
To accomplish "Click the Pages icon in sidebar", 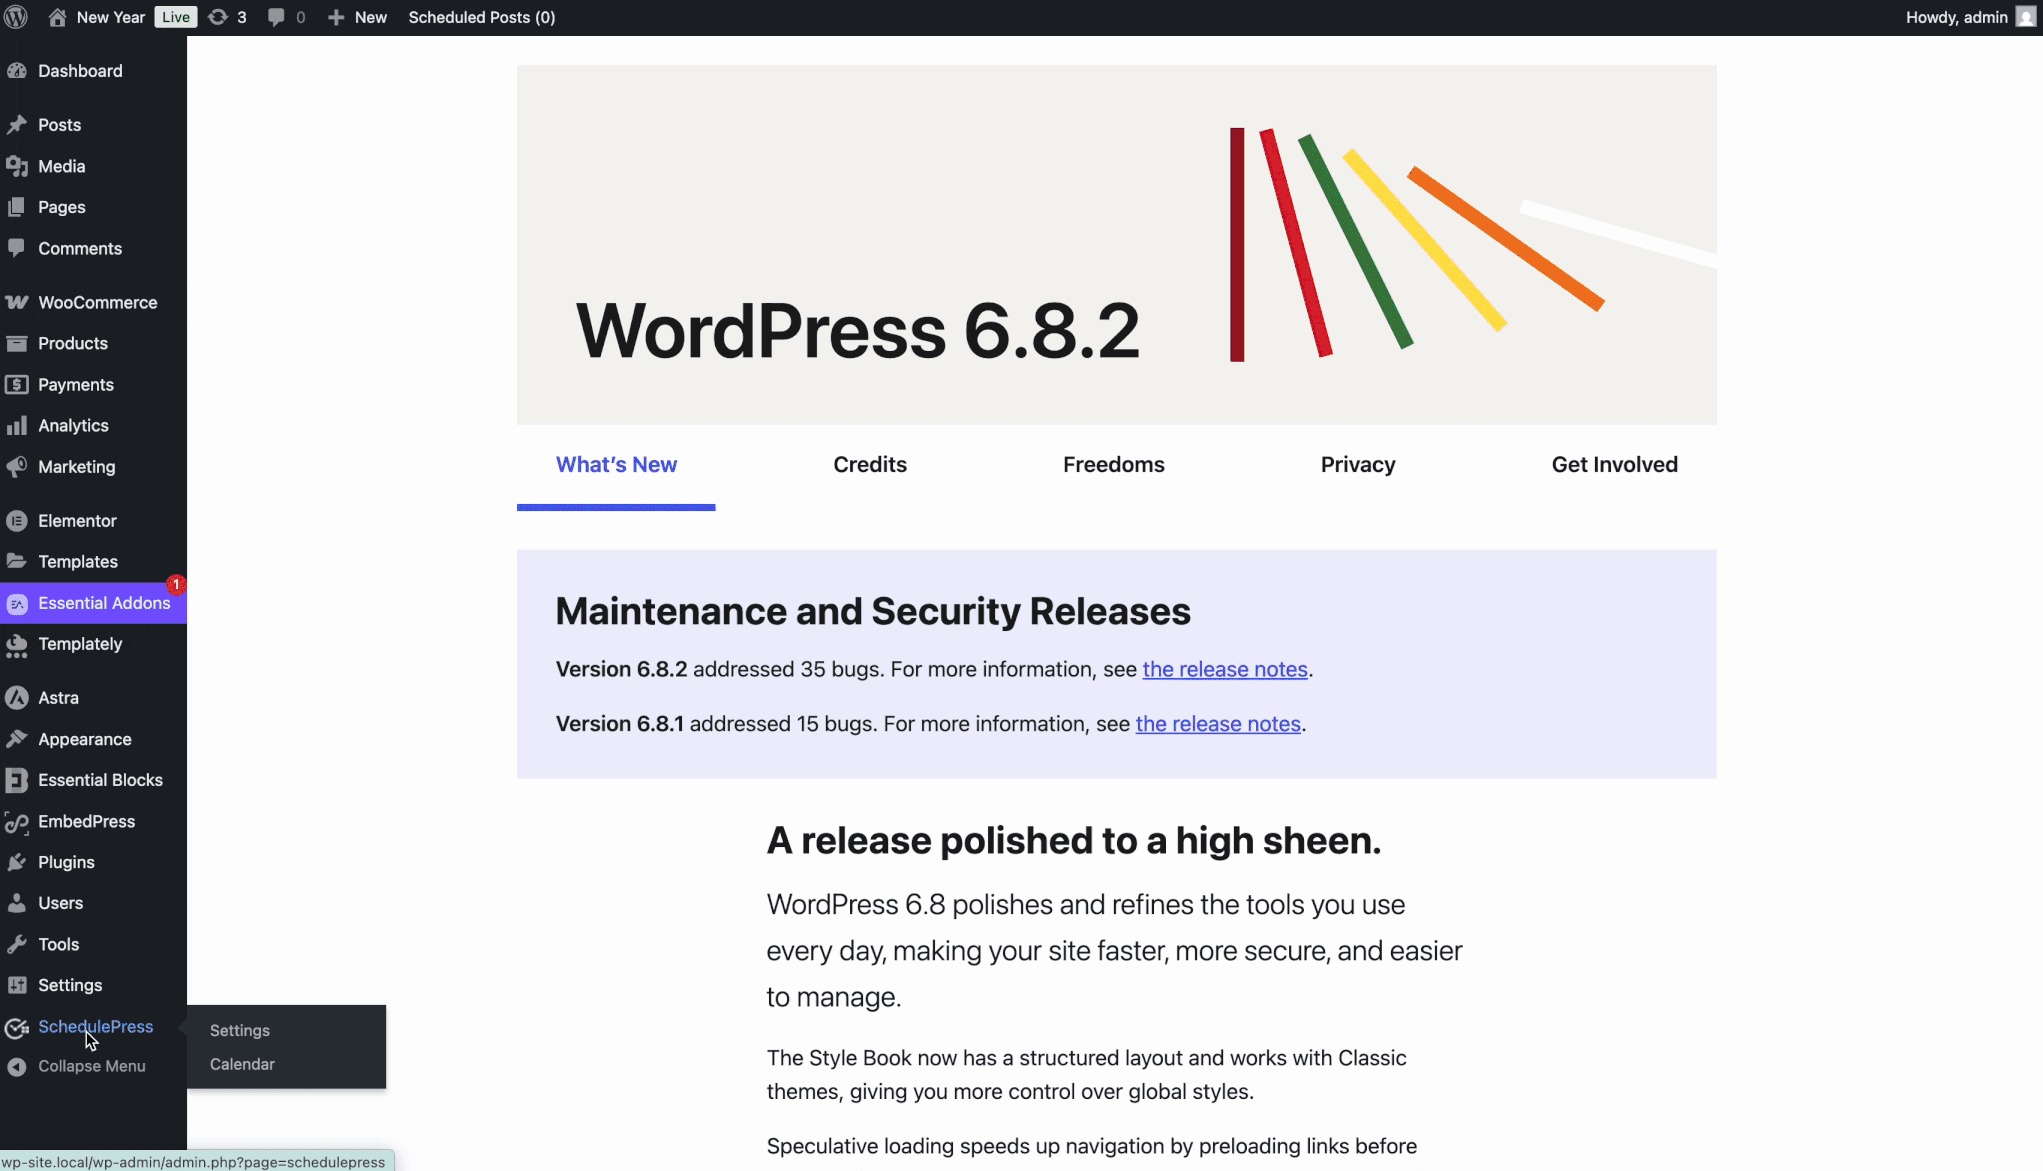I will pyautogui.click(x=17, y=207).
